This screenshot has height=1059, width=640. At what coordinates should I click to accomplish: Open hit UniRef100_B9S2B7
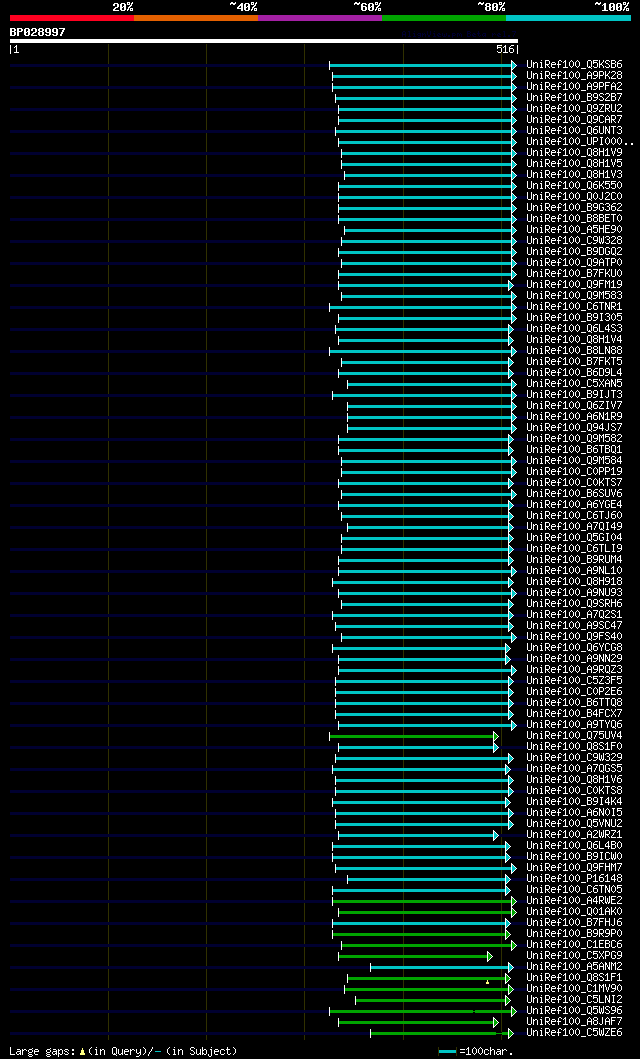pyautogui.click(x=575, y=98)
